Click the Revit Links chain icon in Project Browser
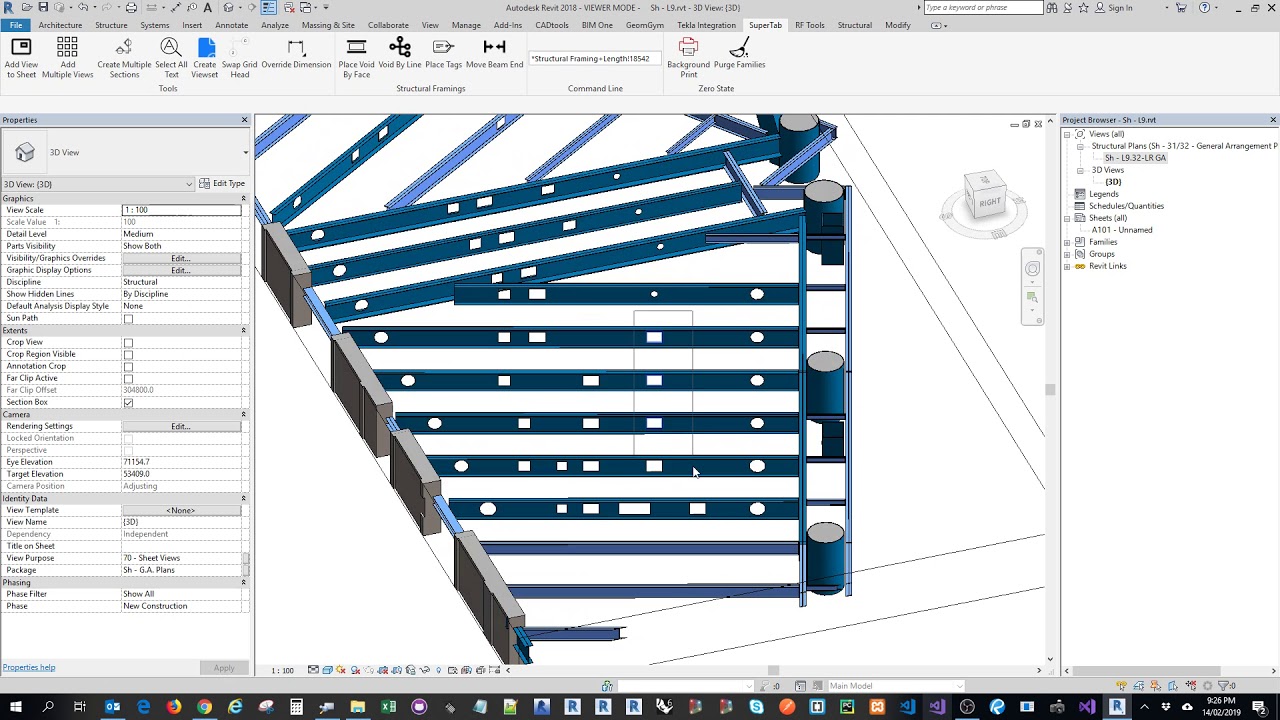Image resolution: width=1280 pixels, height=720 pixels. click(1080, 266)
